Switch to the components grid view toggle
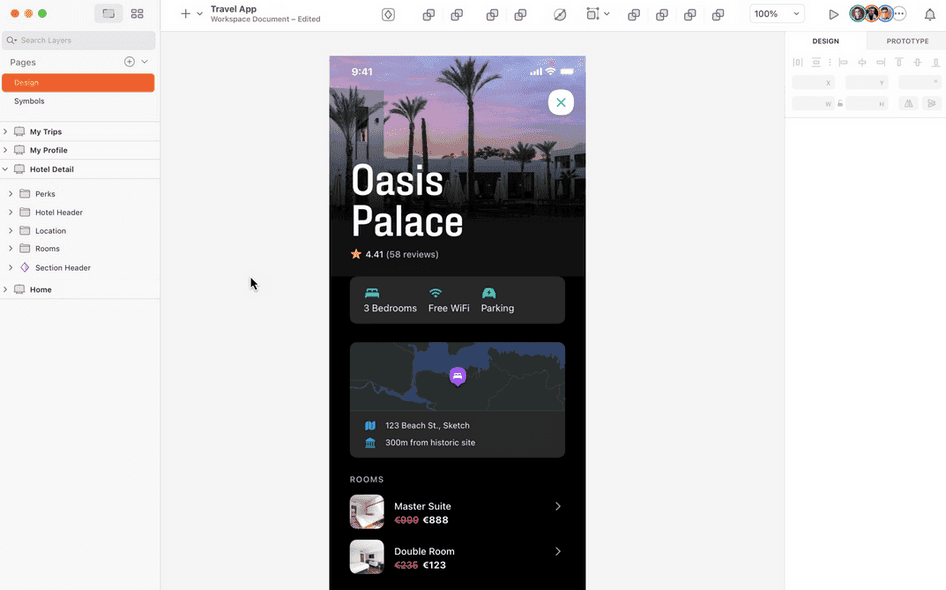The height and width of the screenshot is (590, 946). click(x=137, y=13)
